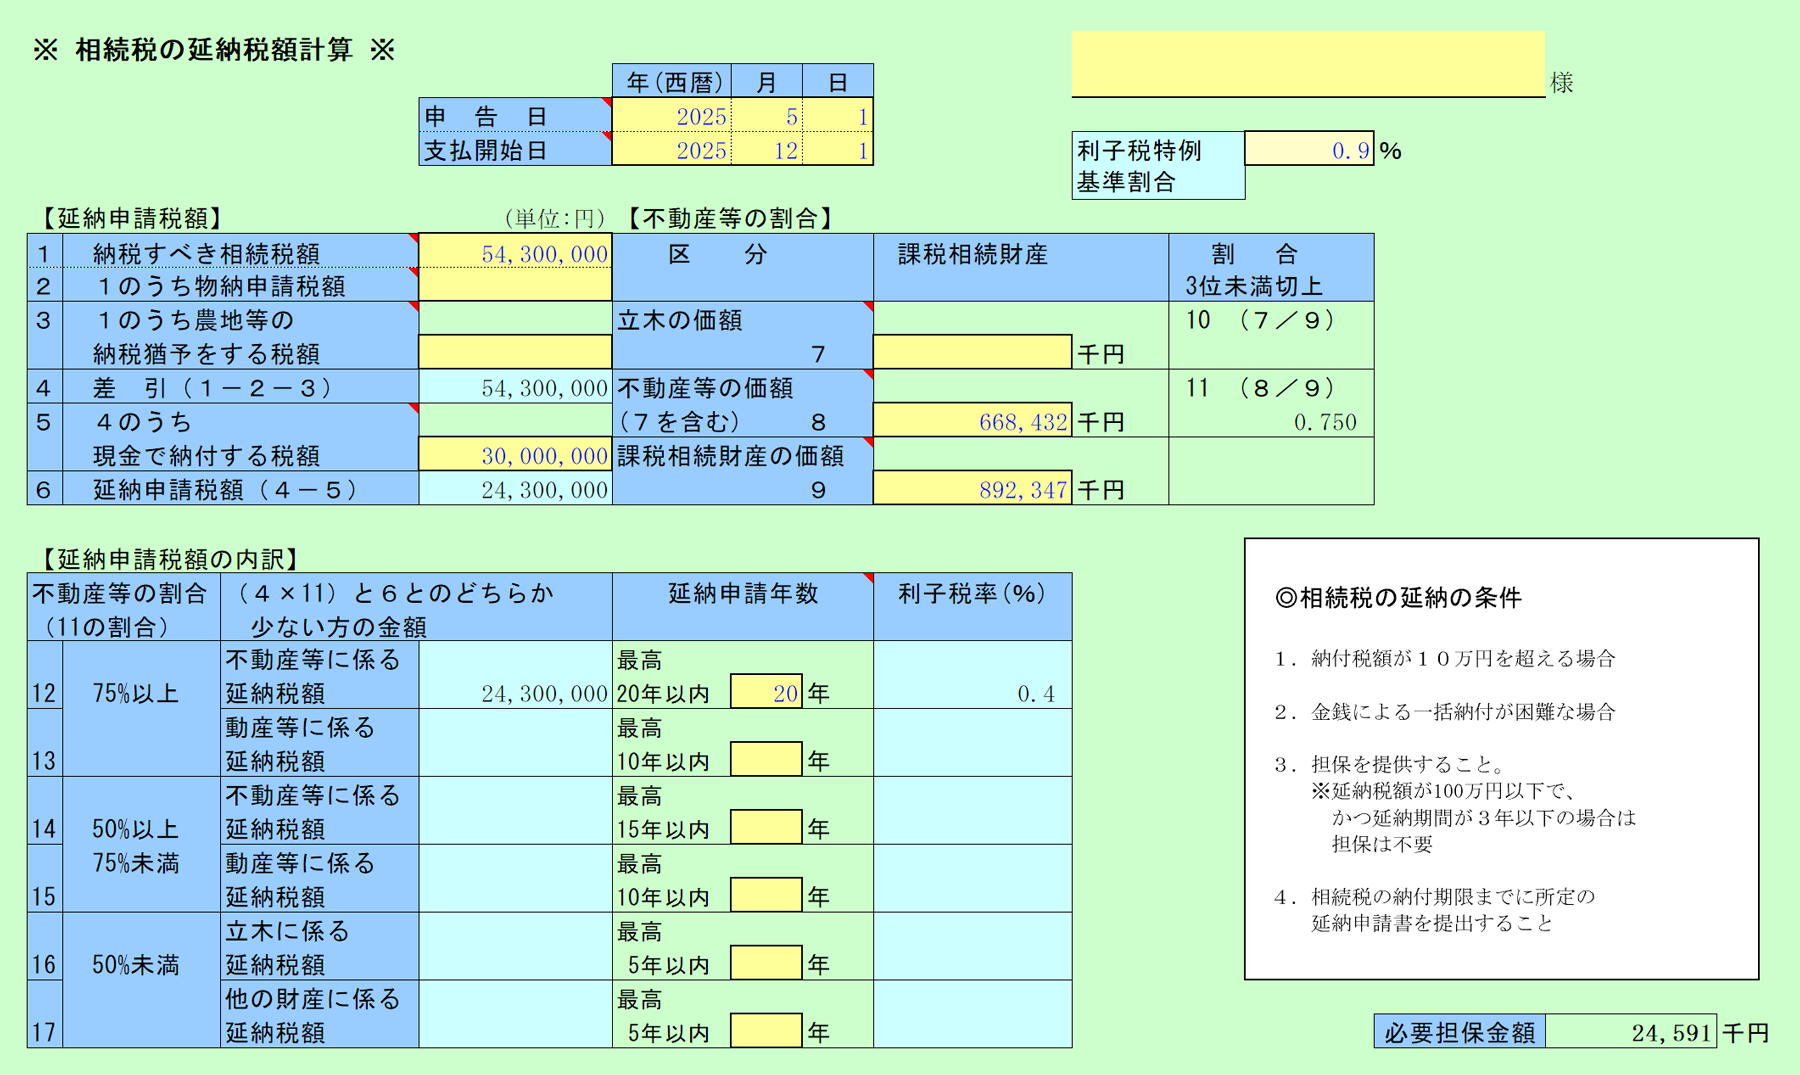1800x1075 pixels.
Task: Click the empty 物納申請税額 input cell
Action: click(515, 285)
